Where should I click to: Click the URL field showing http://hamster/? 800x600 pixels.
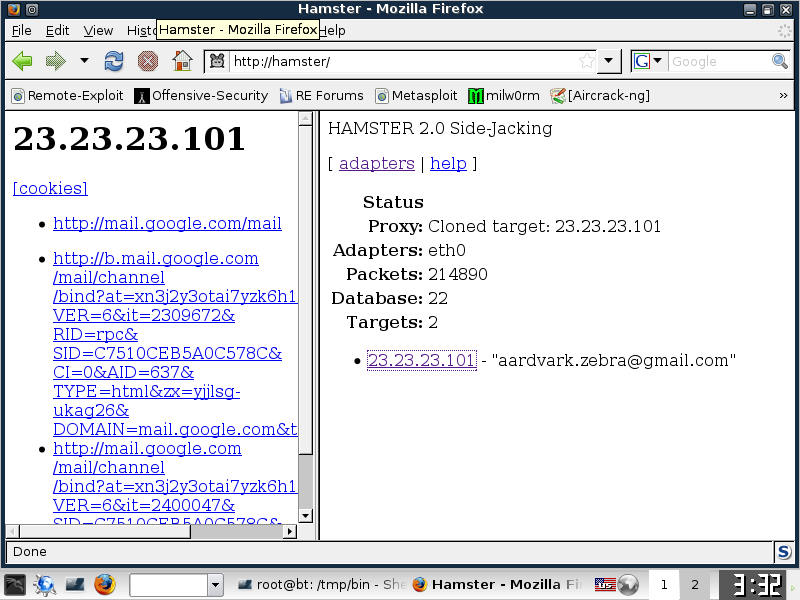coord(403,61)
